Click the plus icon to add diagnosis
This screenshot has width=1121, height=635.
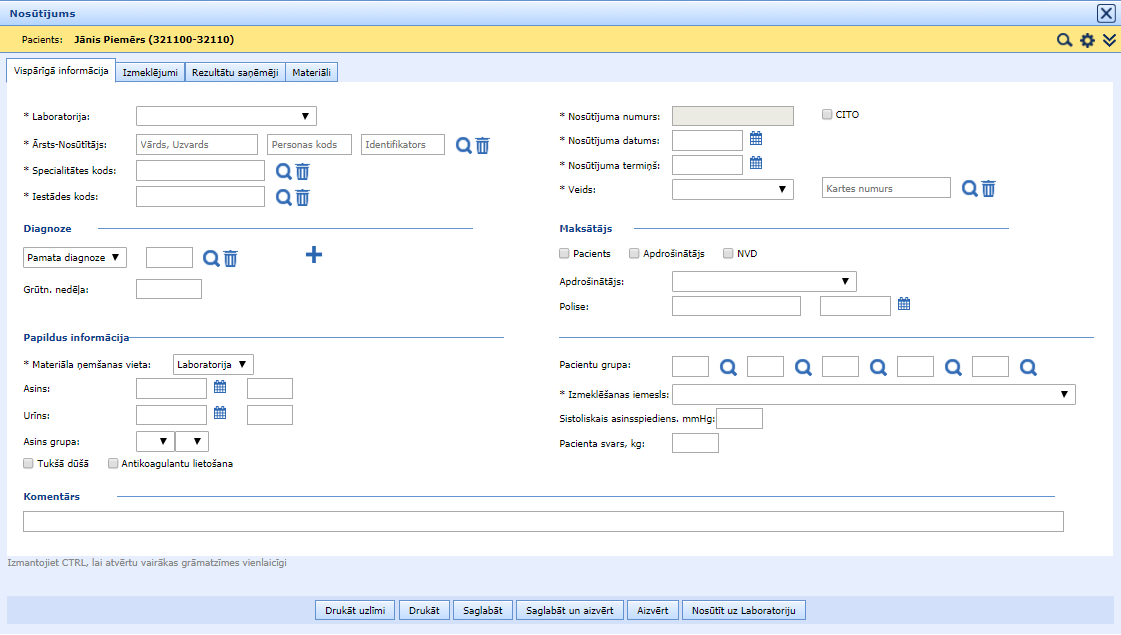(313, 255)
